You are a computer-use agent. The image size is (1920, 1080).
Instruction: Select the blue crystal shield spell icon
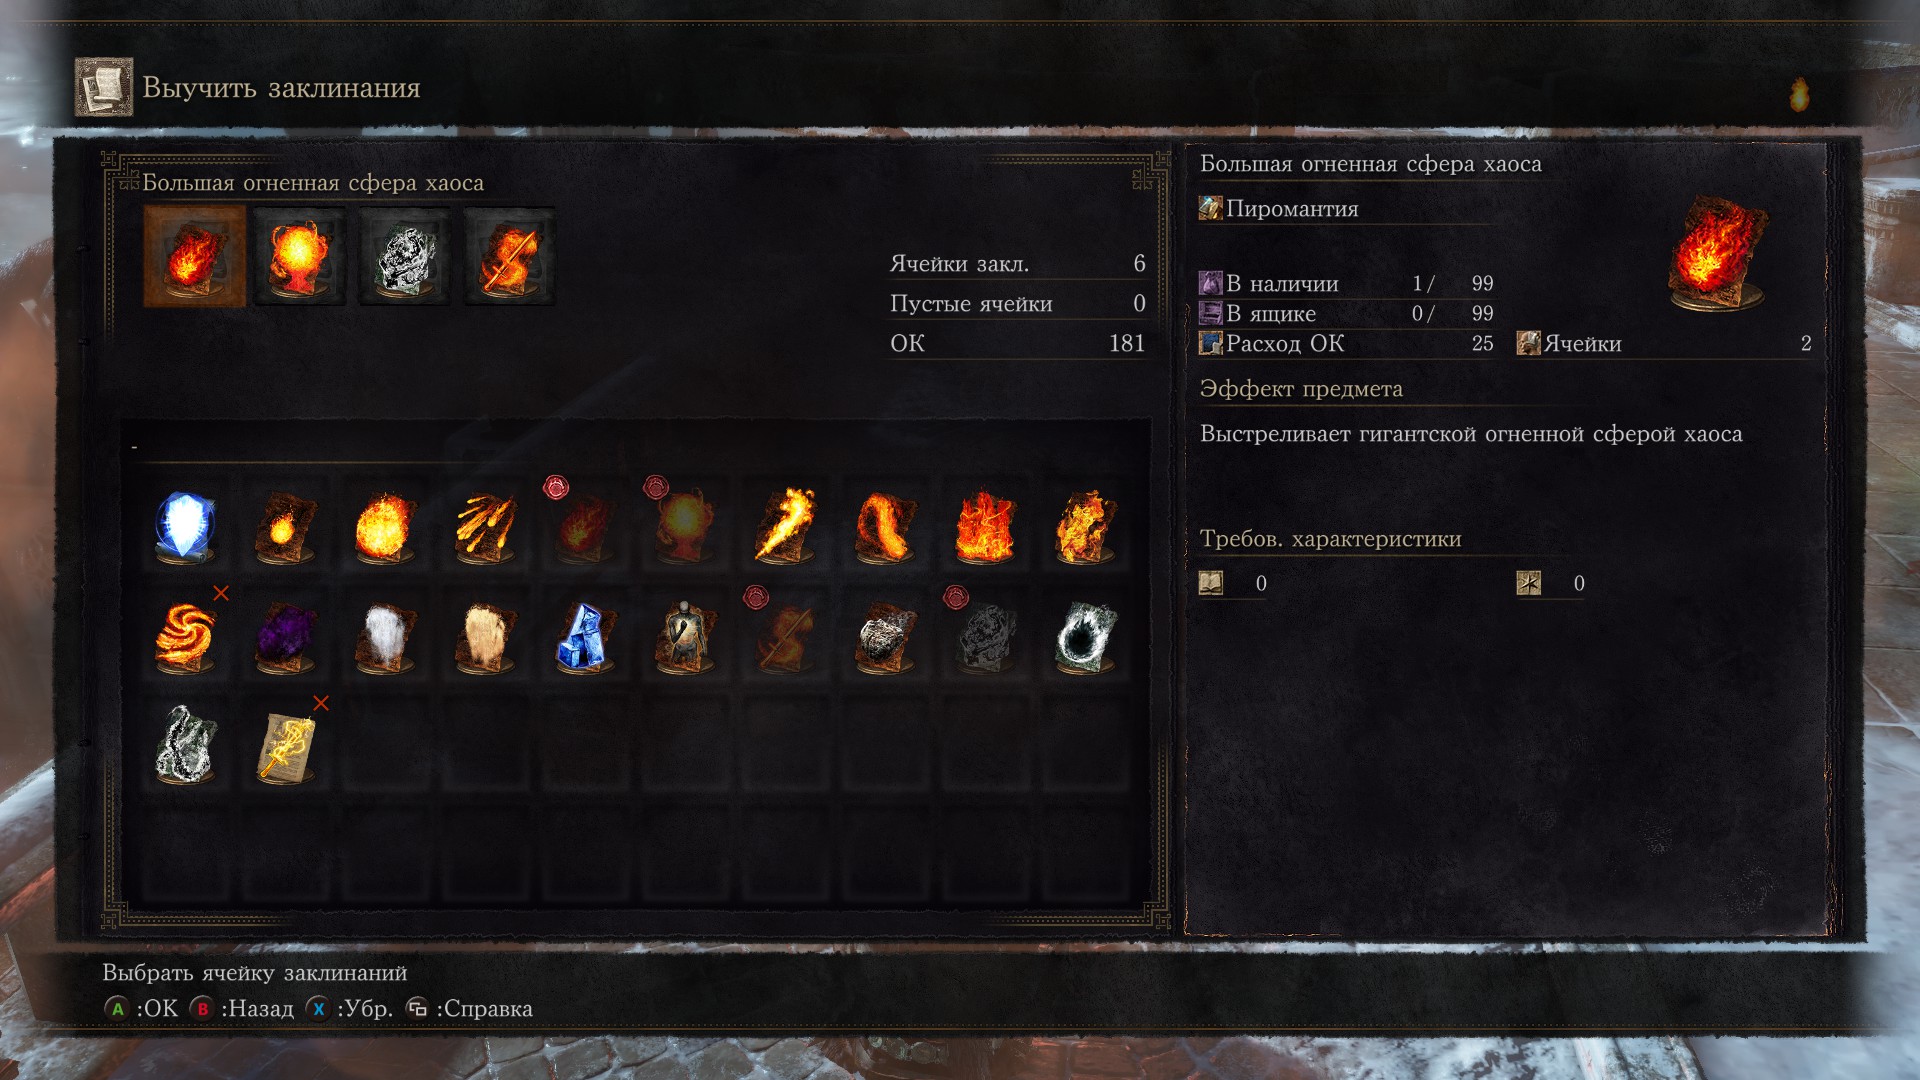coord(185,525)
